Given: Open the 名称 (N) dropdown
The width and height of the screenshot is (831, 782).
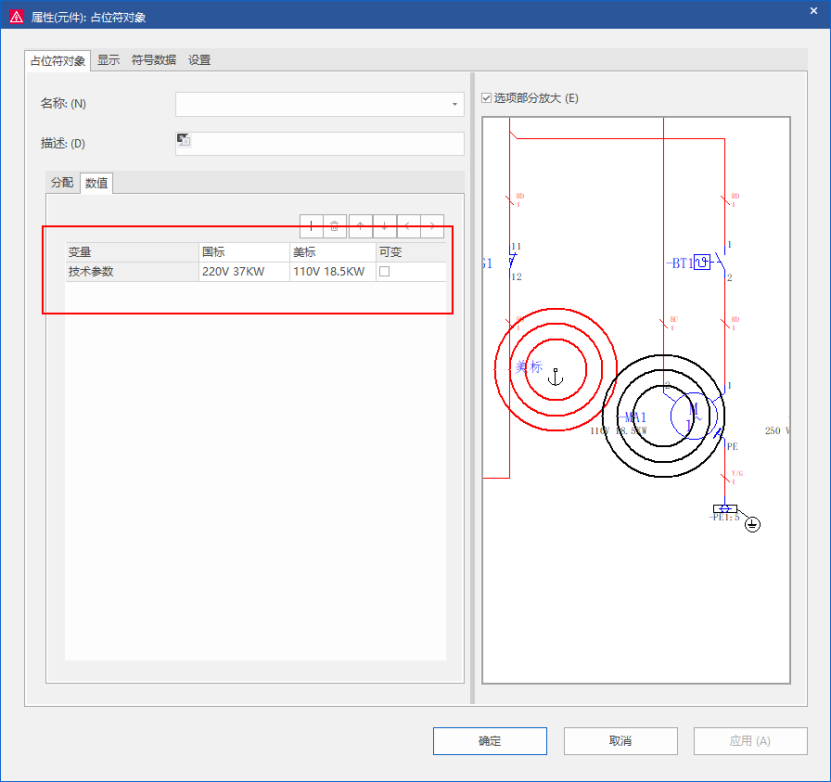Looking at the screenshot, I should pyautogui.click(x=454, y=104).
